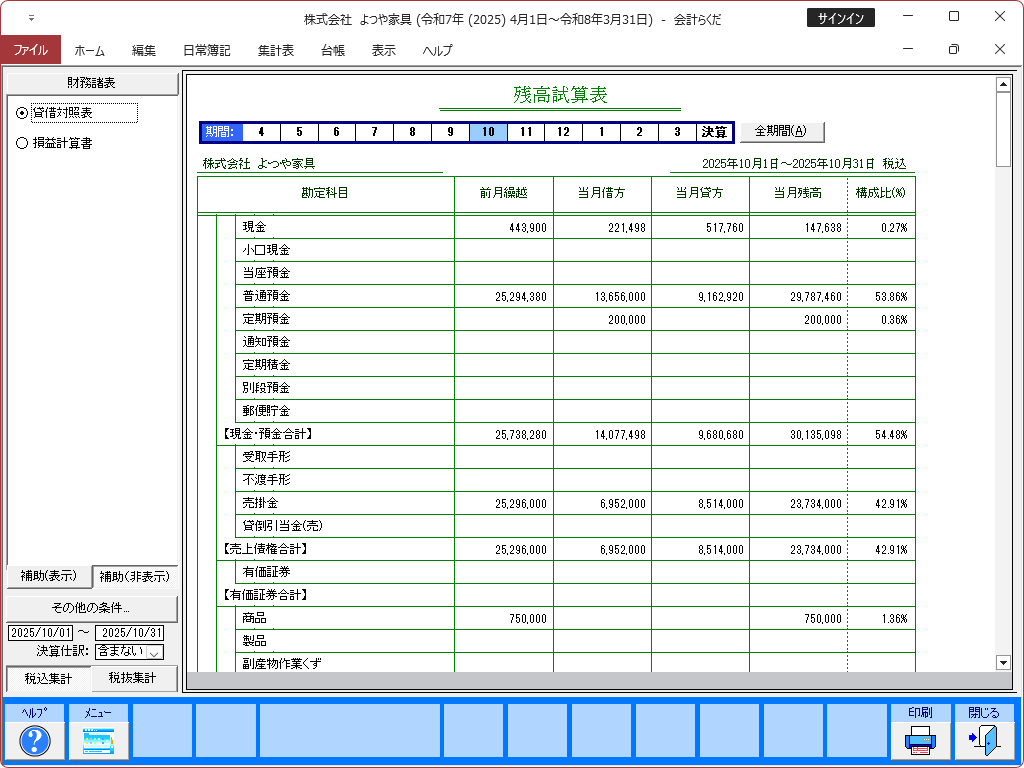This screenshot has height=768, width=1024.
Task: Click the quick access toolbar dropdown arrow
Action: click(x=30, y=19)
